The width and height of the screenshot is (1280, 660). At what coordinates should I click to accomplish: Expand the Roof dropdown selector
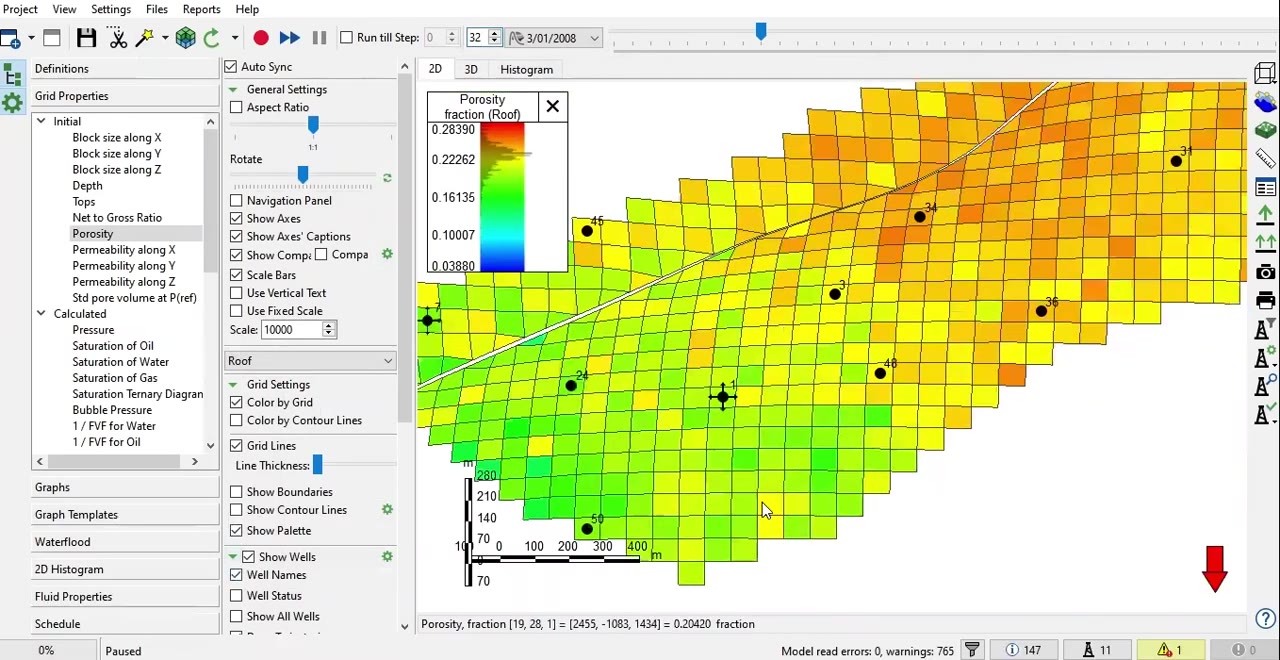[x=387, y=361]
